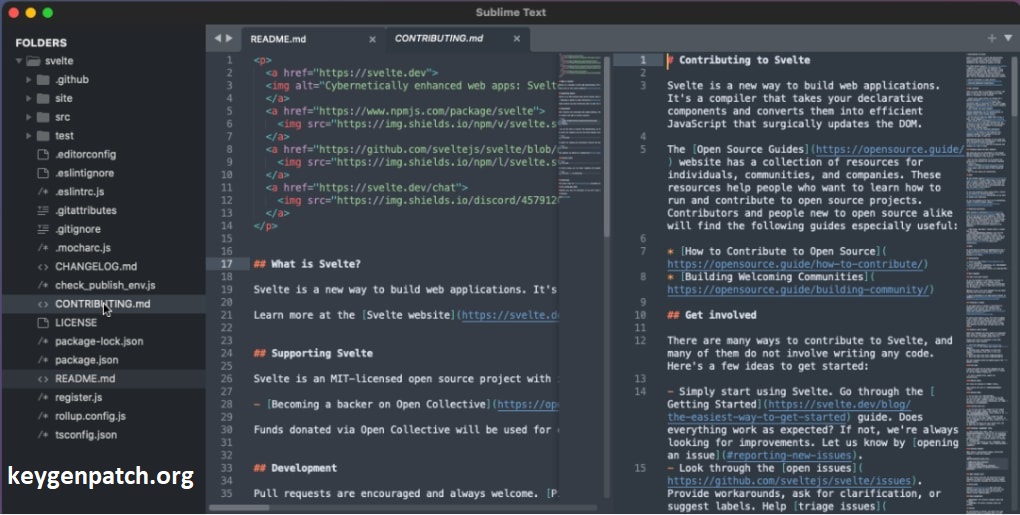The width and height of the screenshot is (1020, 515).
Task: Click the CHANGELOG.md markup file icon
Action: [43, 267]
